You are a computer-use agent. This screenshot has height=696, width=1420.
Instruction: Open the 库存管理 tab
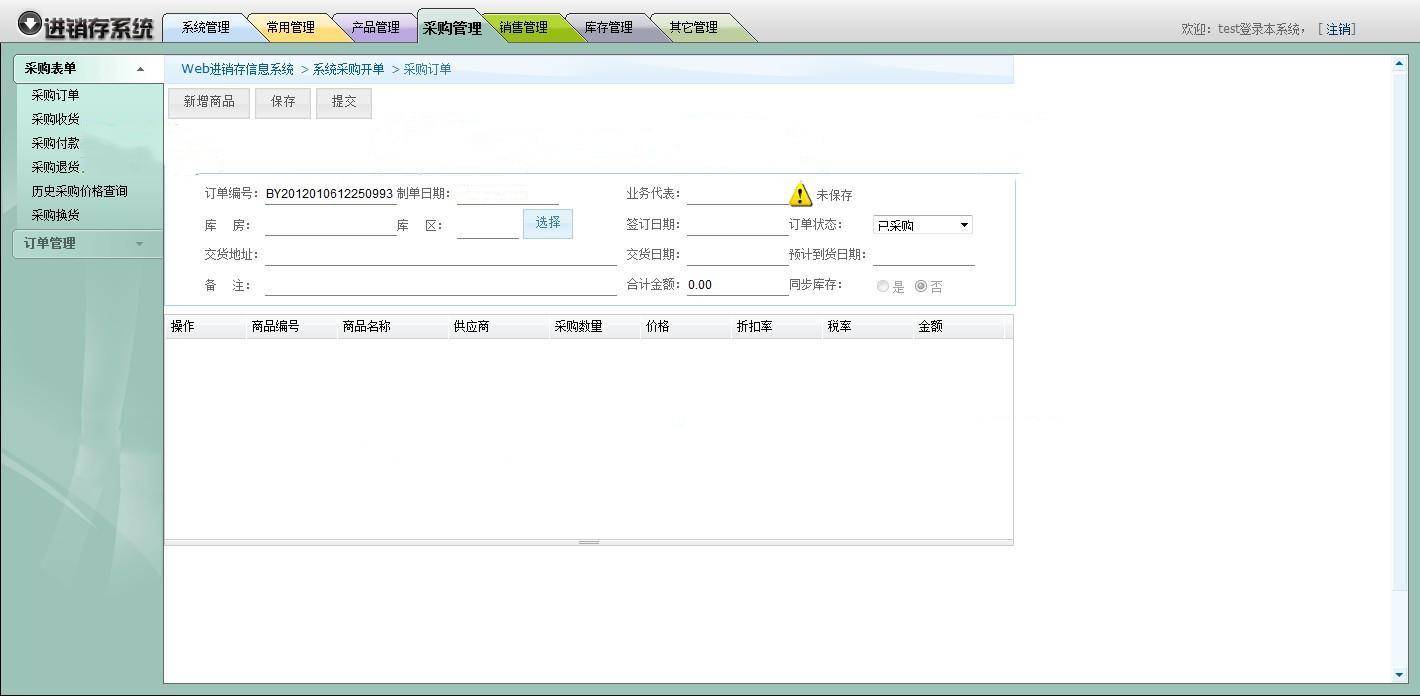pyautogui.click(x=608, y=28)
